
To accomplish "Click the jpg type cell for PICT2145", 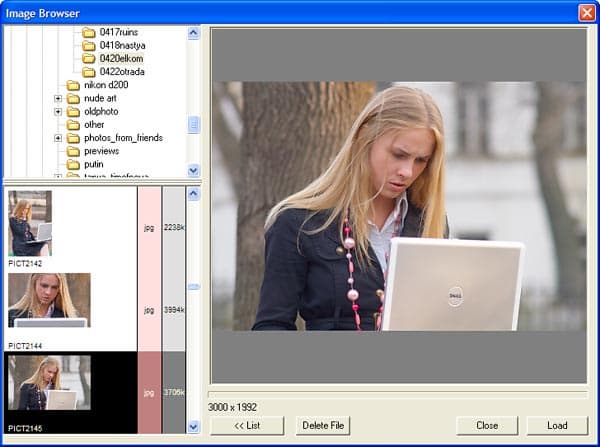I will coord(149,393).
